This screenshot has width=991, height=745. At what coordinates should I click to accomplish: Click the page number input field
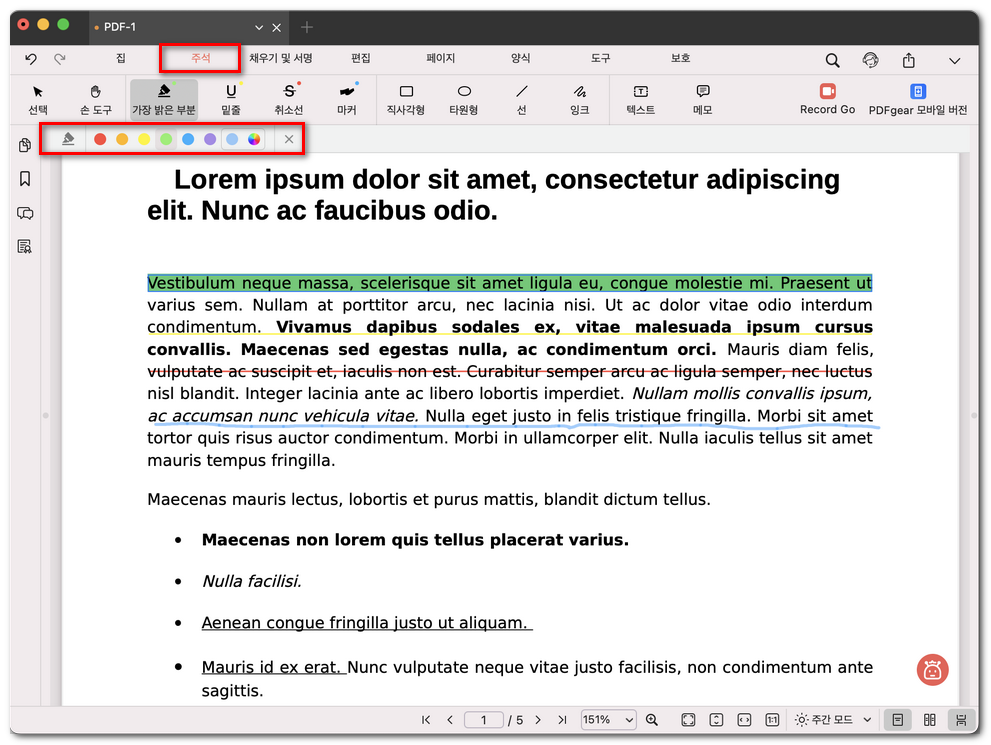[484, 720]
